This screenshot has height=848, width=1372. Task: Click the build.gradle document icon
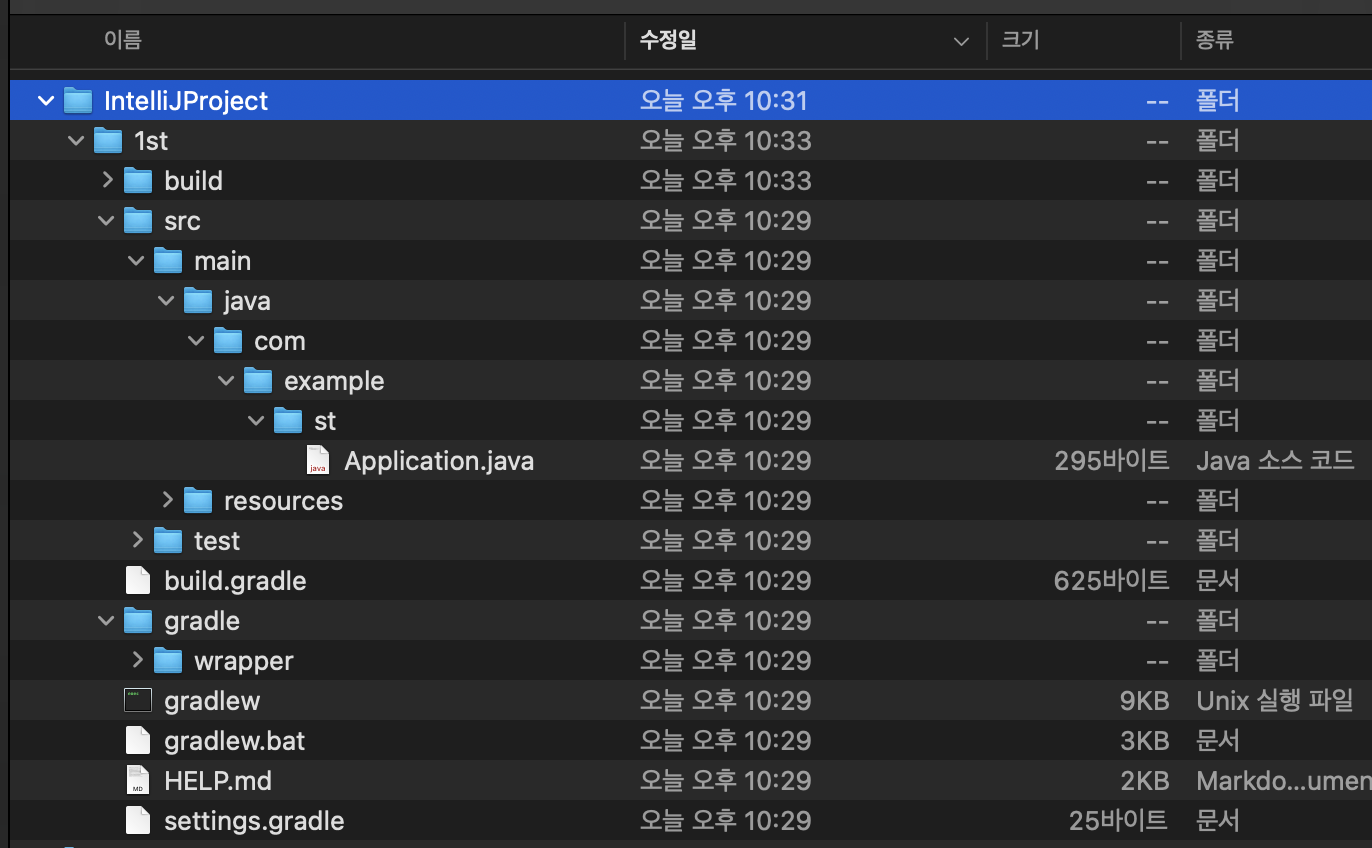tap(138, 581)
